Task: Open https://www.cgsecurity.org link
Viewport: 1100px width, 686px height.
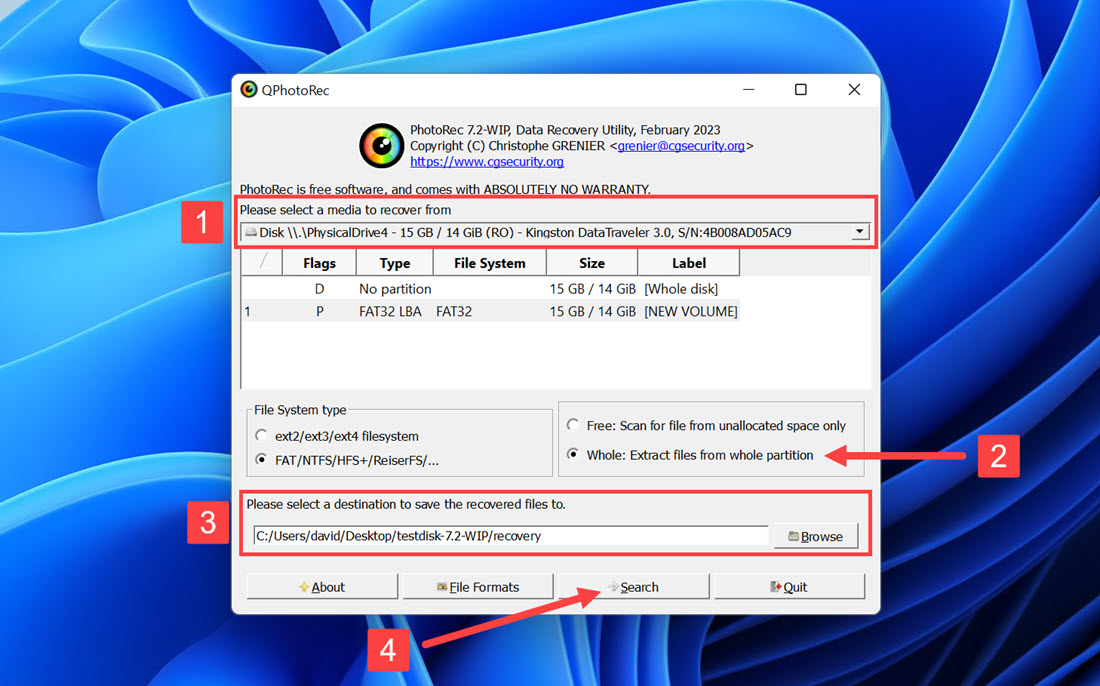Action: pyautogui.click(x=487, y=161)
